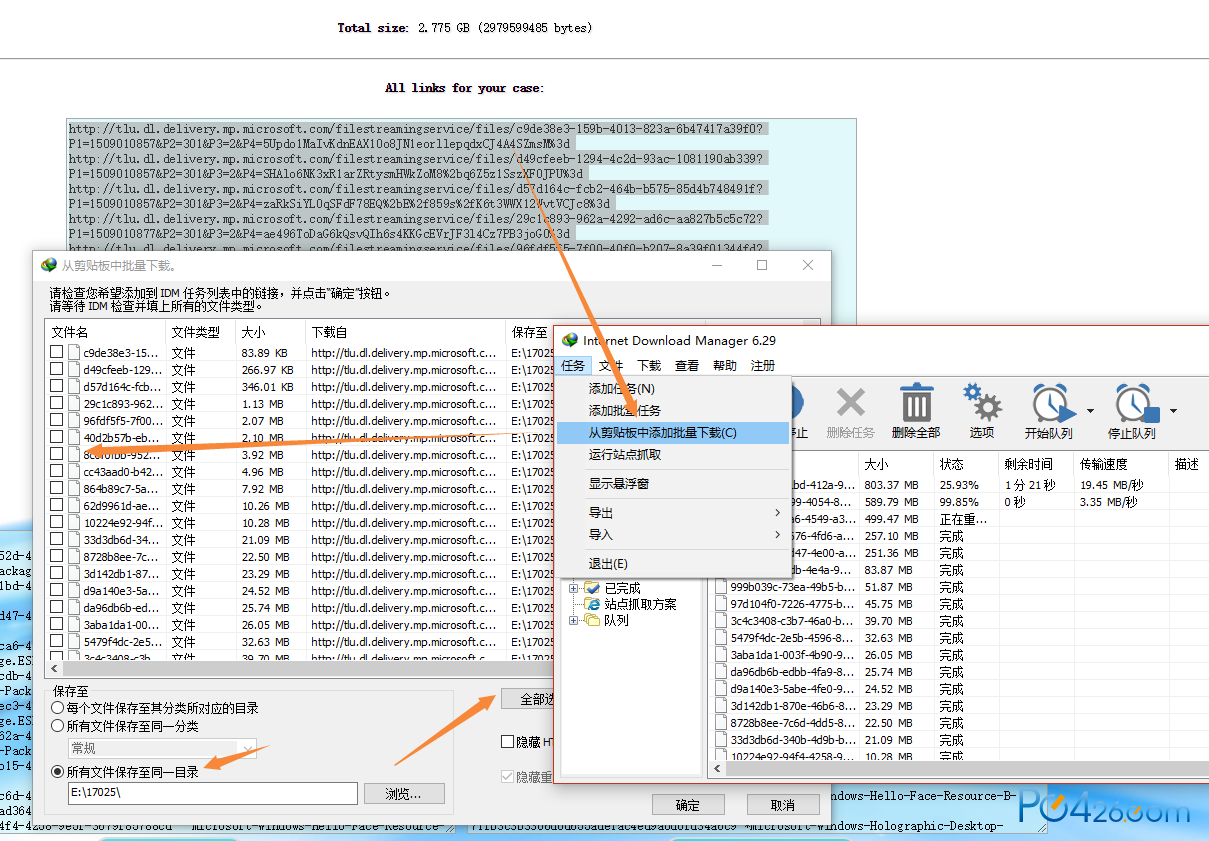Open the 查看 menu in IDM
This screenshot has height=841, width=1209.
tap(687, 366)
